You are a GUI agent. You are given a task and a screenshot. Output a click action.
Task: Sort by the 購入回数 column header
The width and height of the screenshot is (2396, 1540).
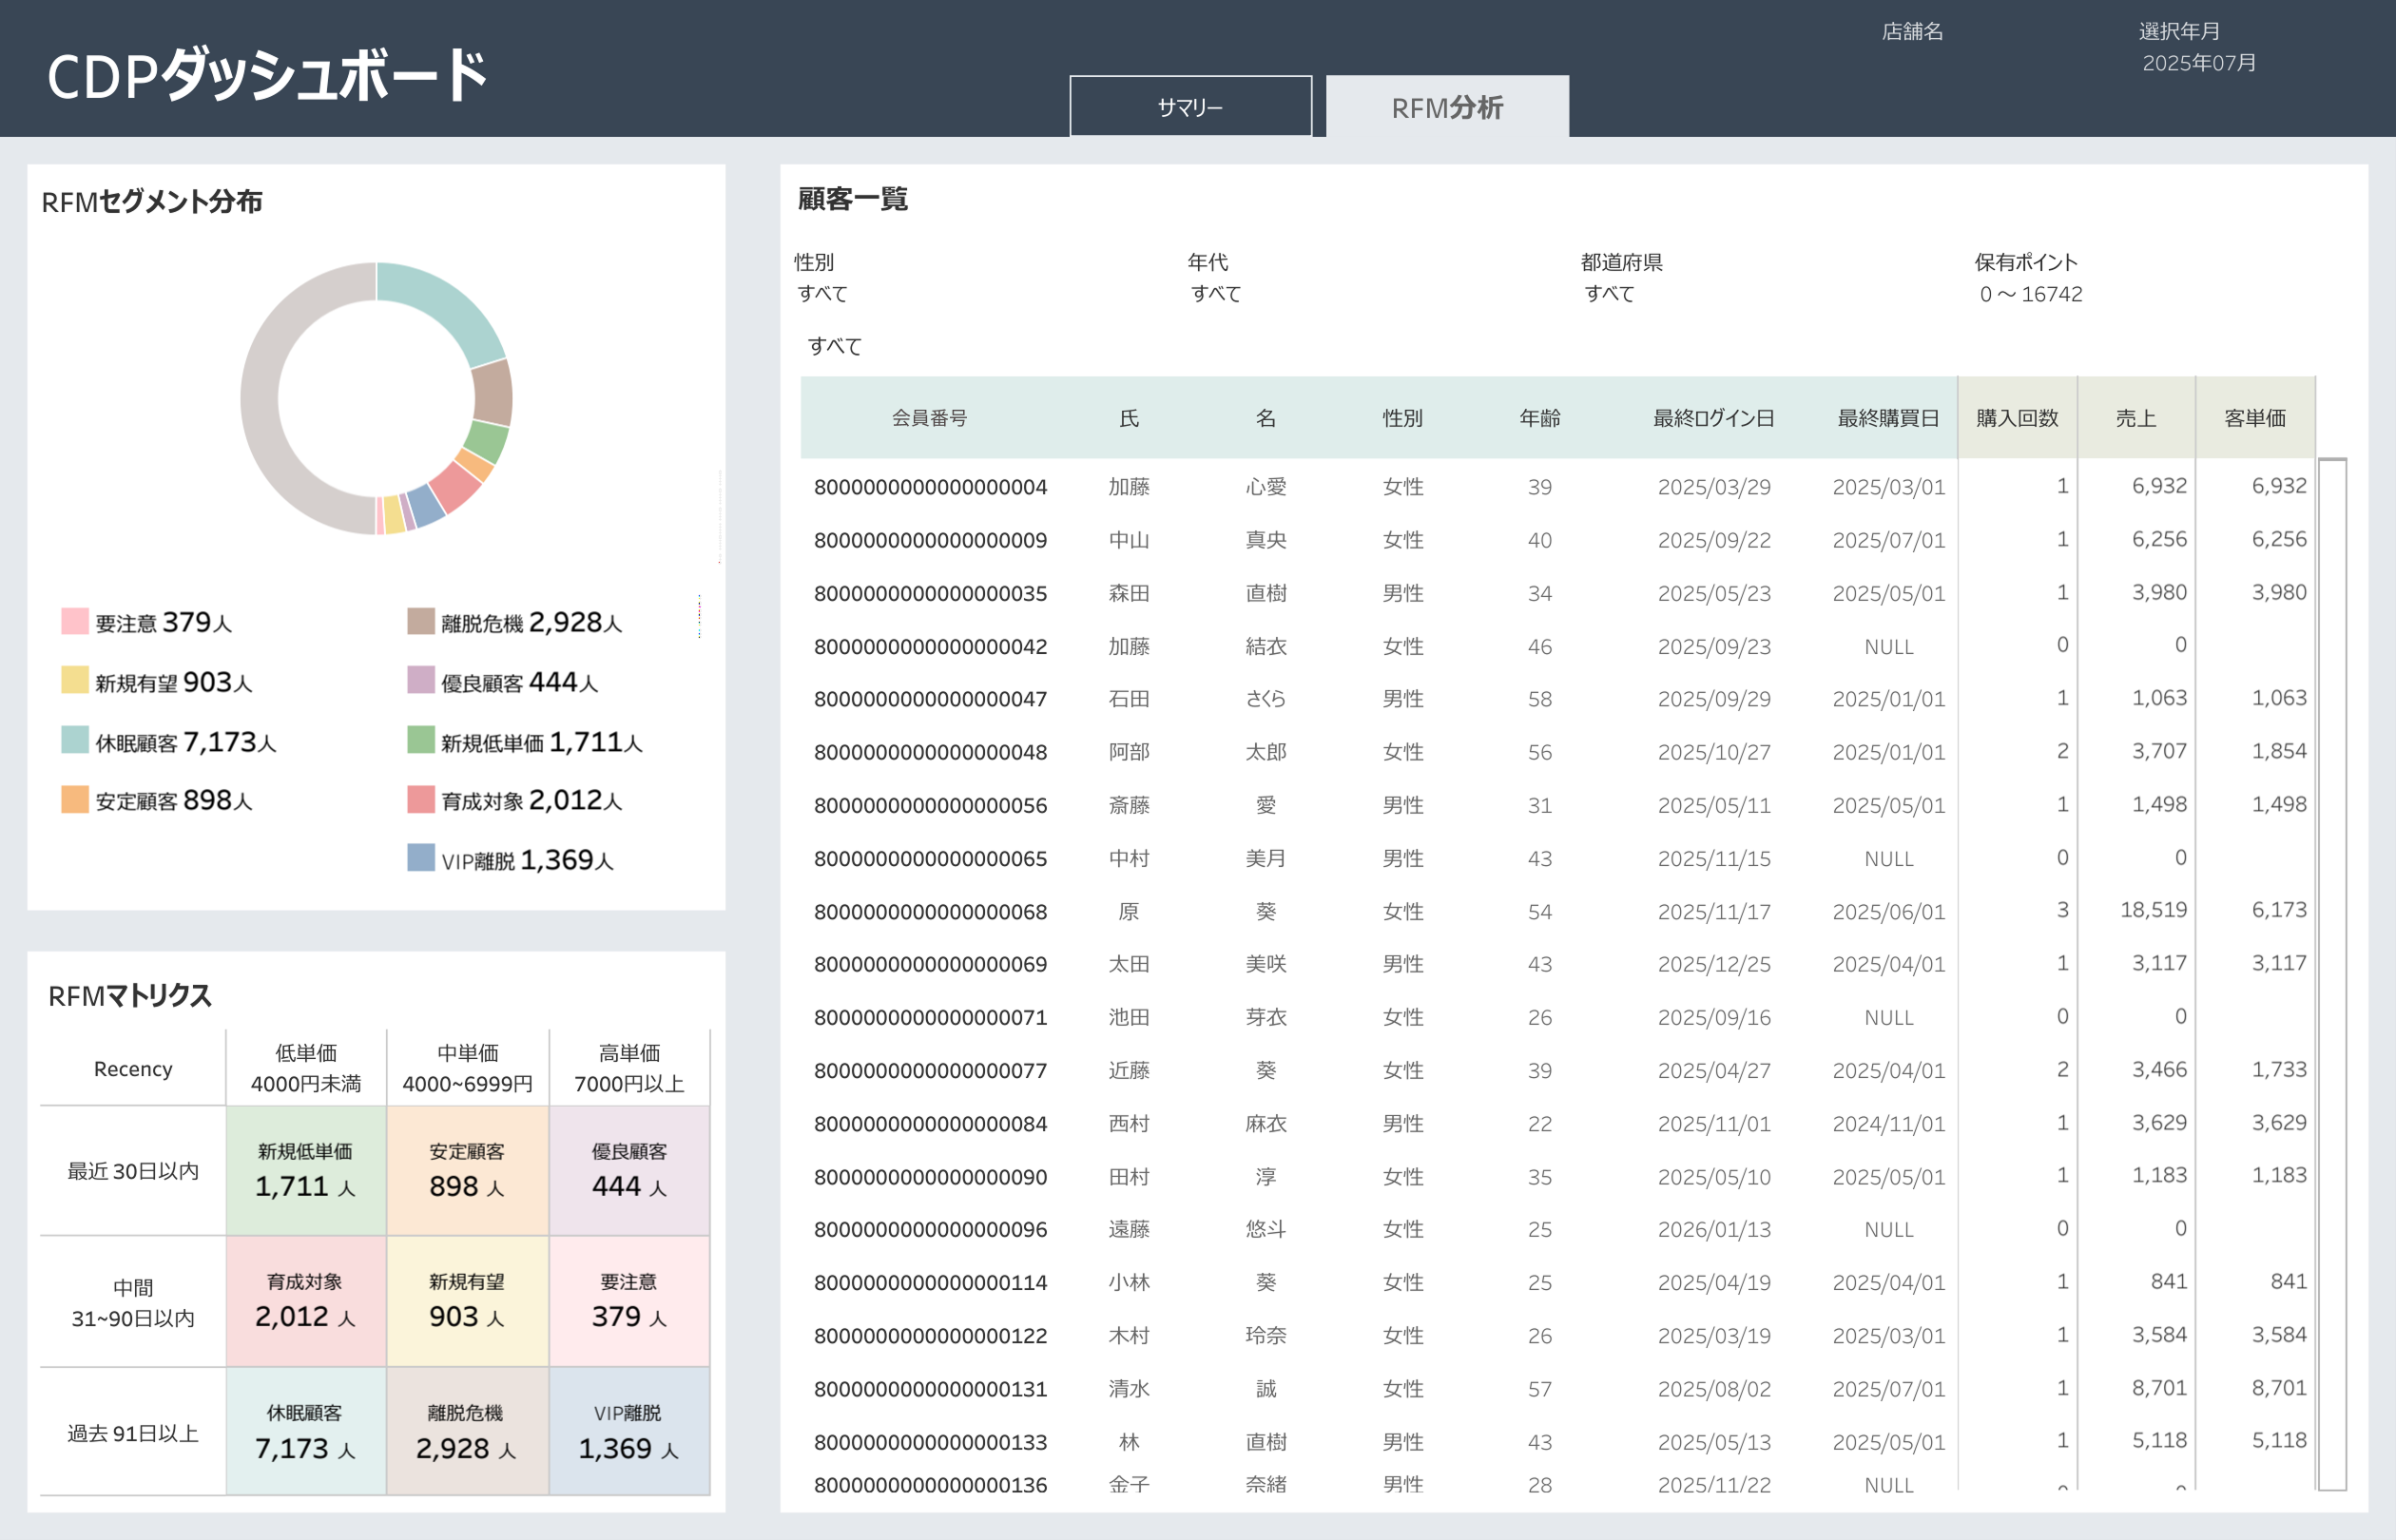(2017, 418)
